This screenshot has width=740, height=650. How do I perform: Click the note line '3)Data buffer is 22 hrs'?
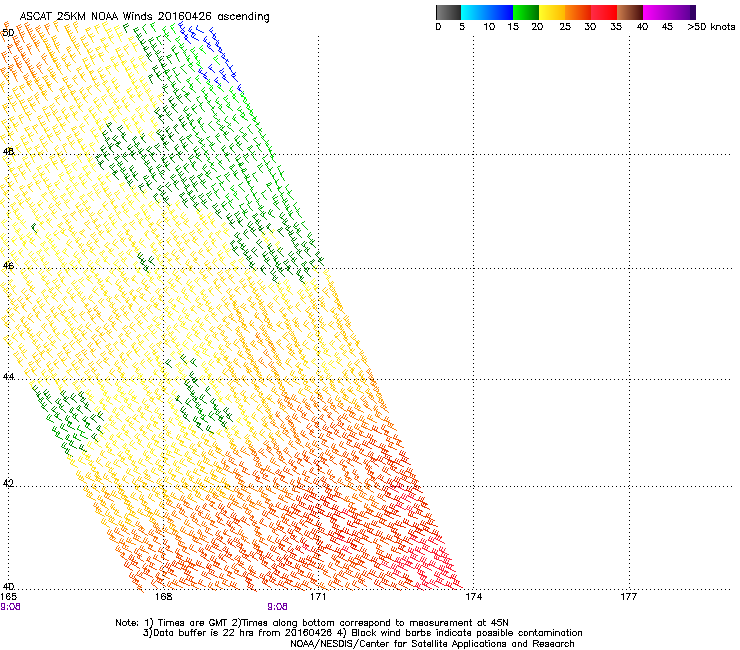coord(362,633)
